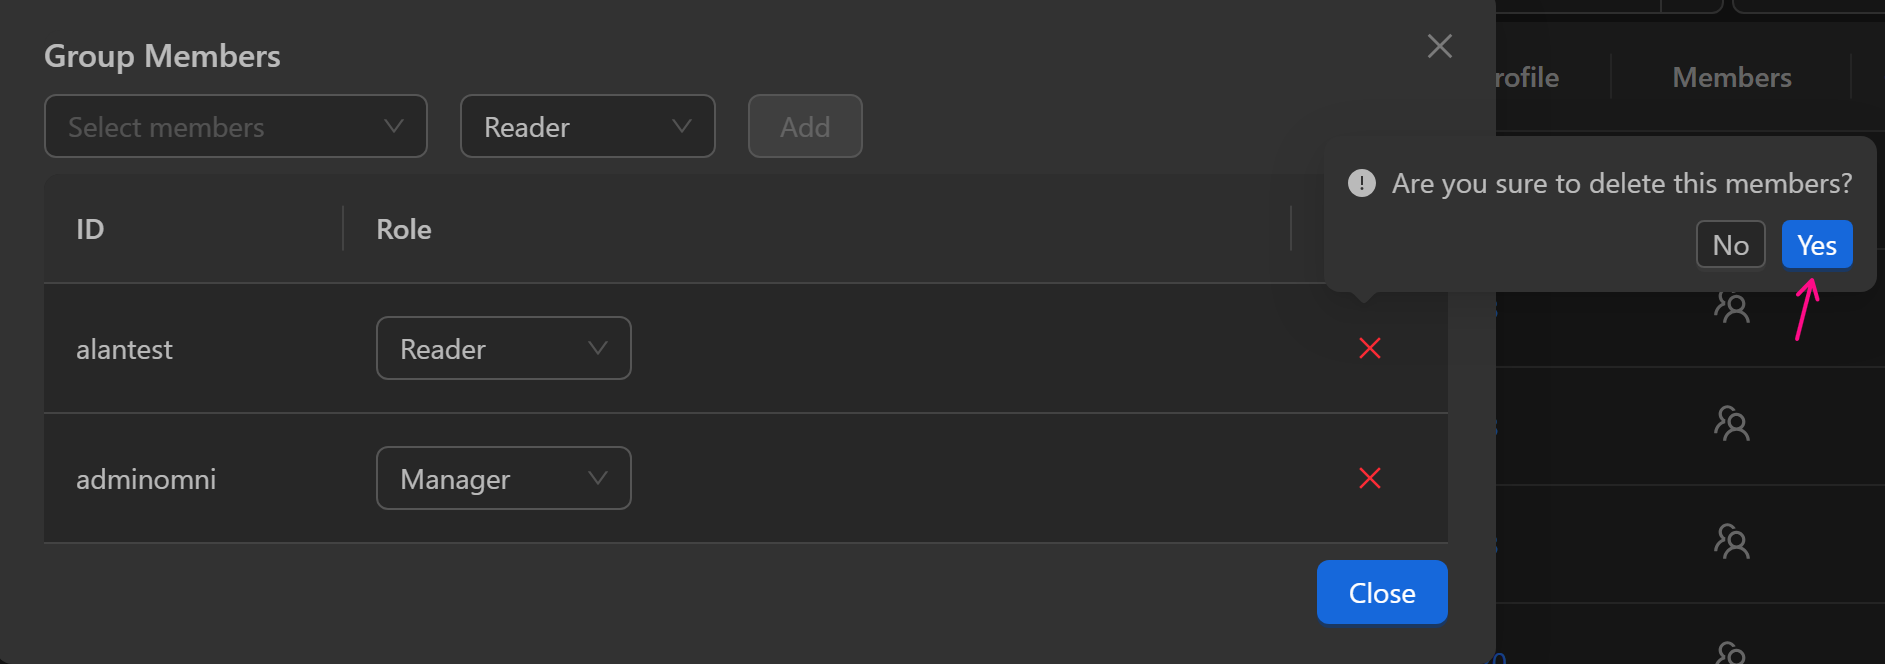Image resolution: width=1885 pixels, height=664 pixels.
Task: Click the members icon in second background row
Action: click(x=1731, y=423)
